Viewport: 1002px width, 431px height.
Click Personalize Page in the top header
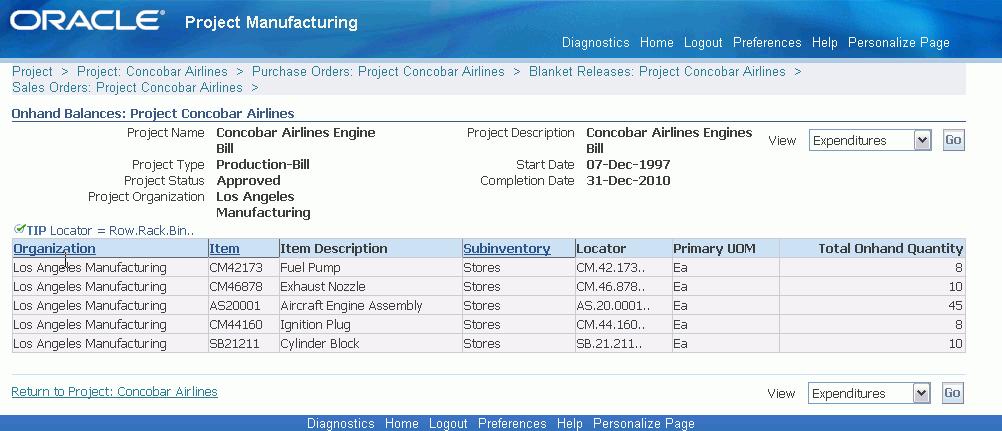tap(898, 43)
